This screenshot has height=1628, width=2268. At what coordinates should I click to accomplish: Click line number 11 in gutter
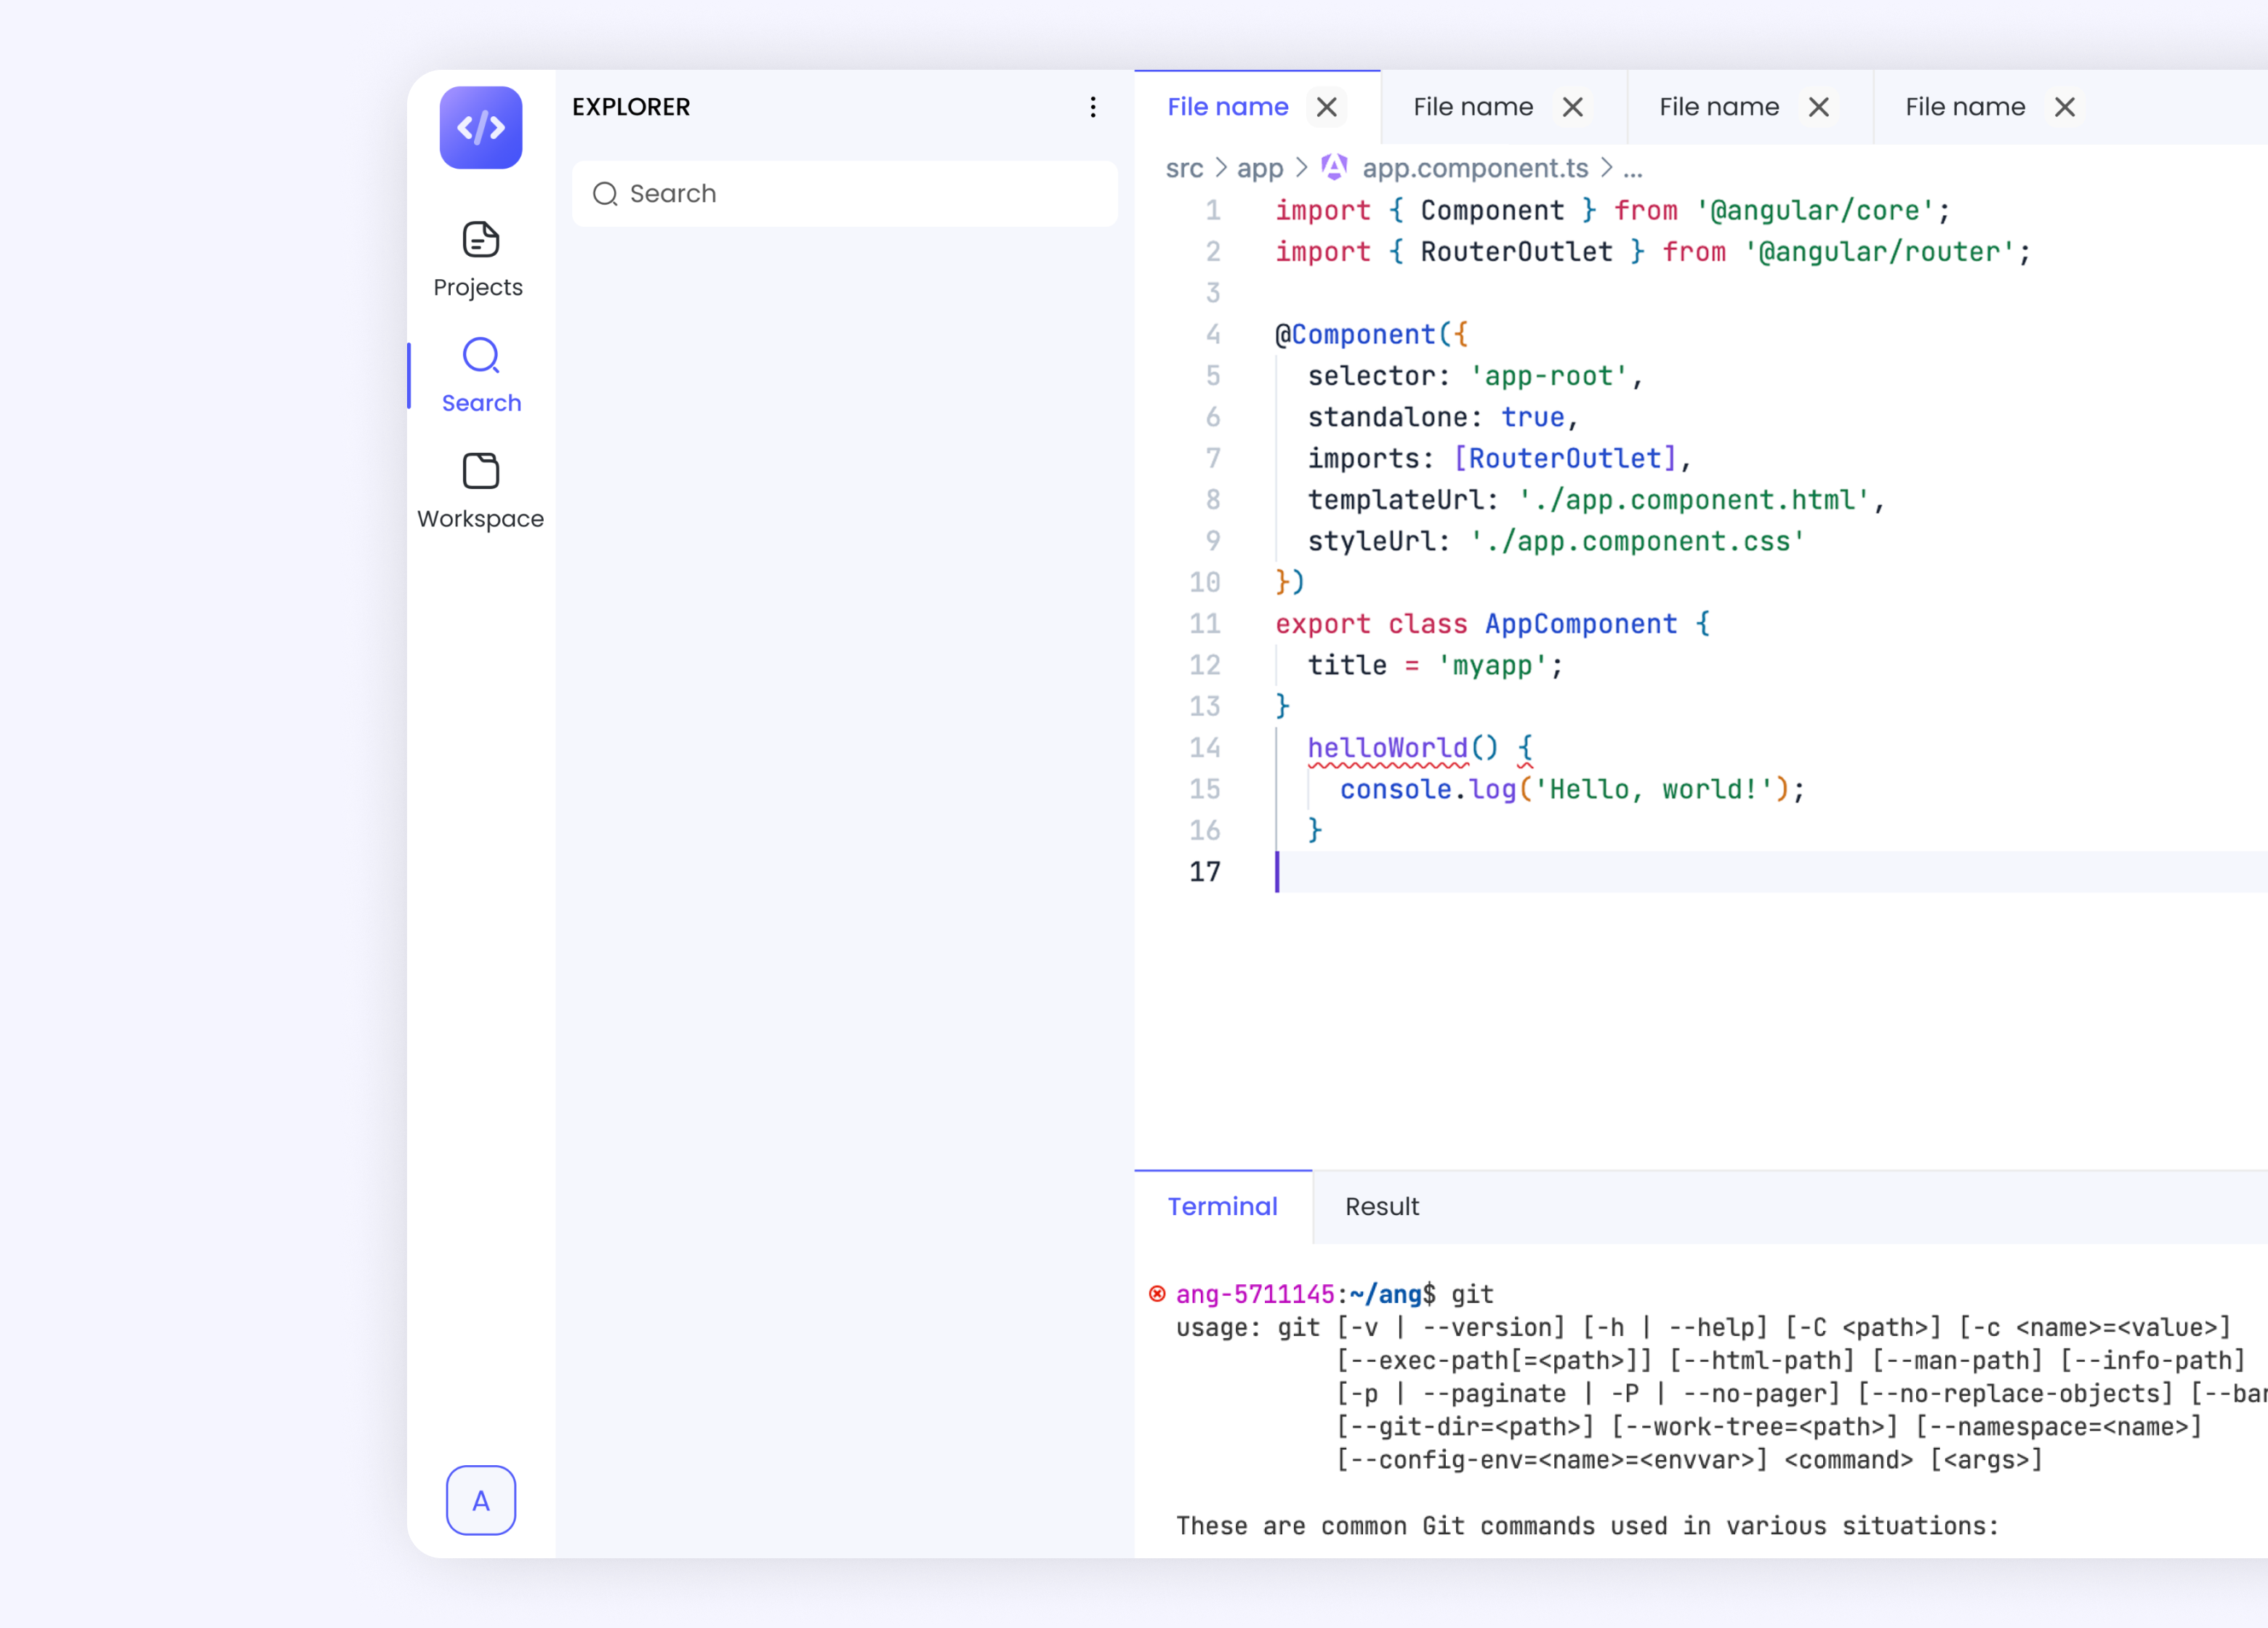tap(1205, 624)
